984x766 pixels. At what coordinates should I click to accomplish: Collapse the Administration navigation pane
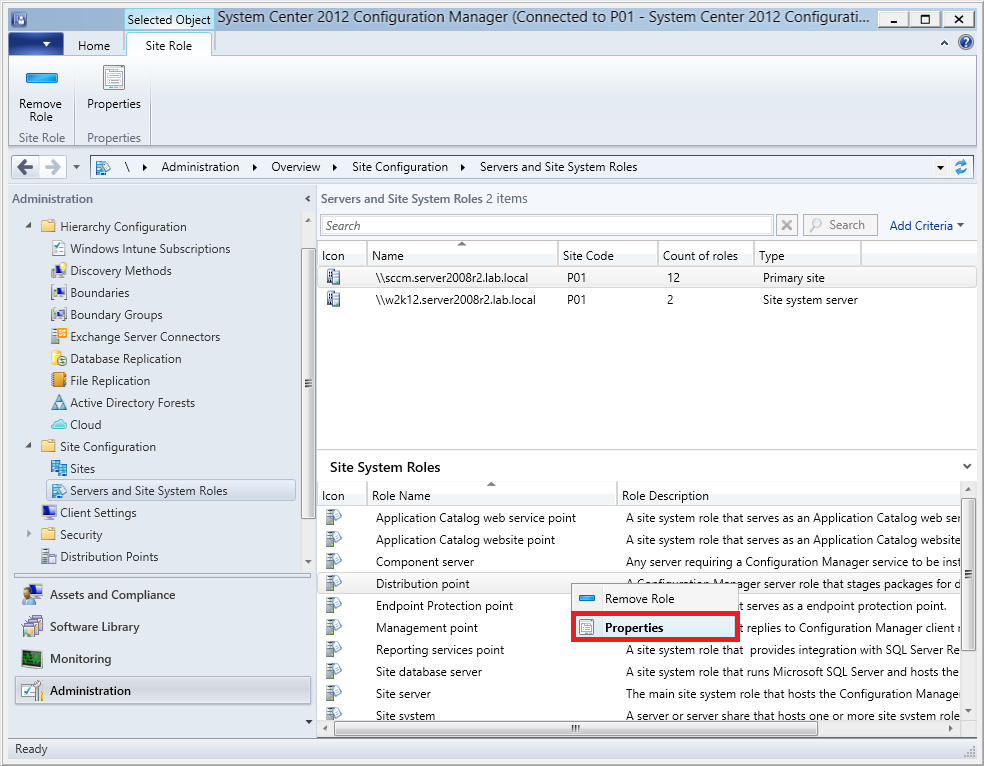pos(308,199)
